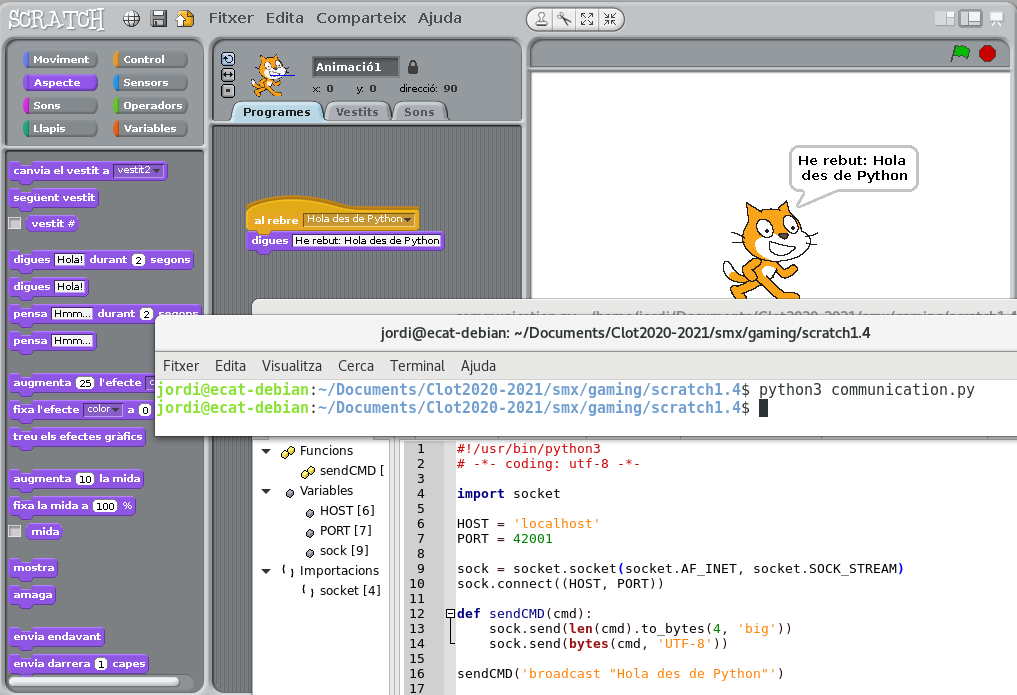The height and width of the screenshot is (695, 1017).
Task: Open the terminal's Edita menu
Action: tap(230, 366)
